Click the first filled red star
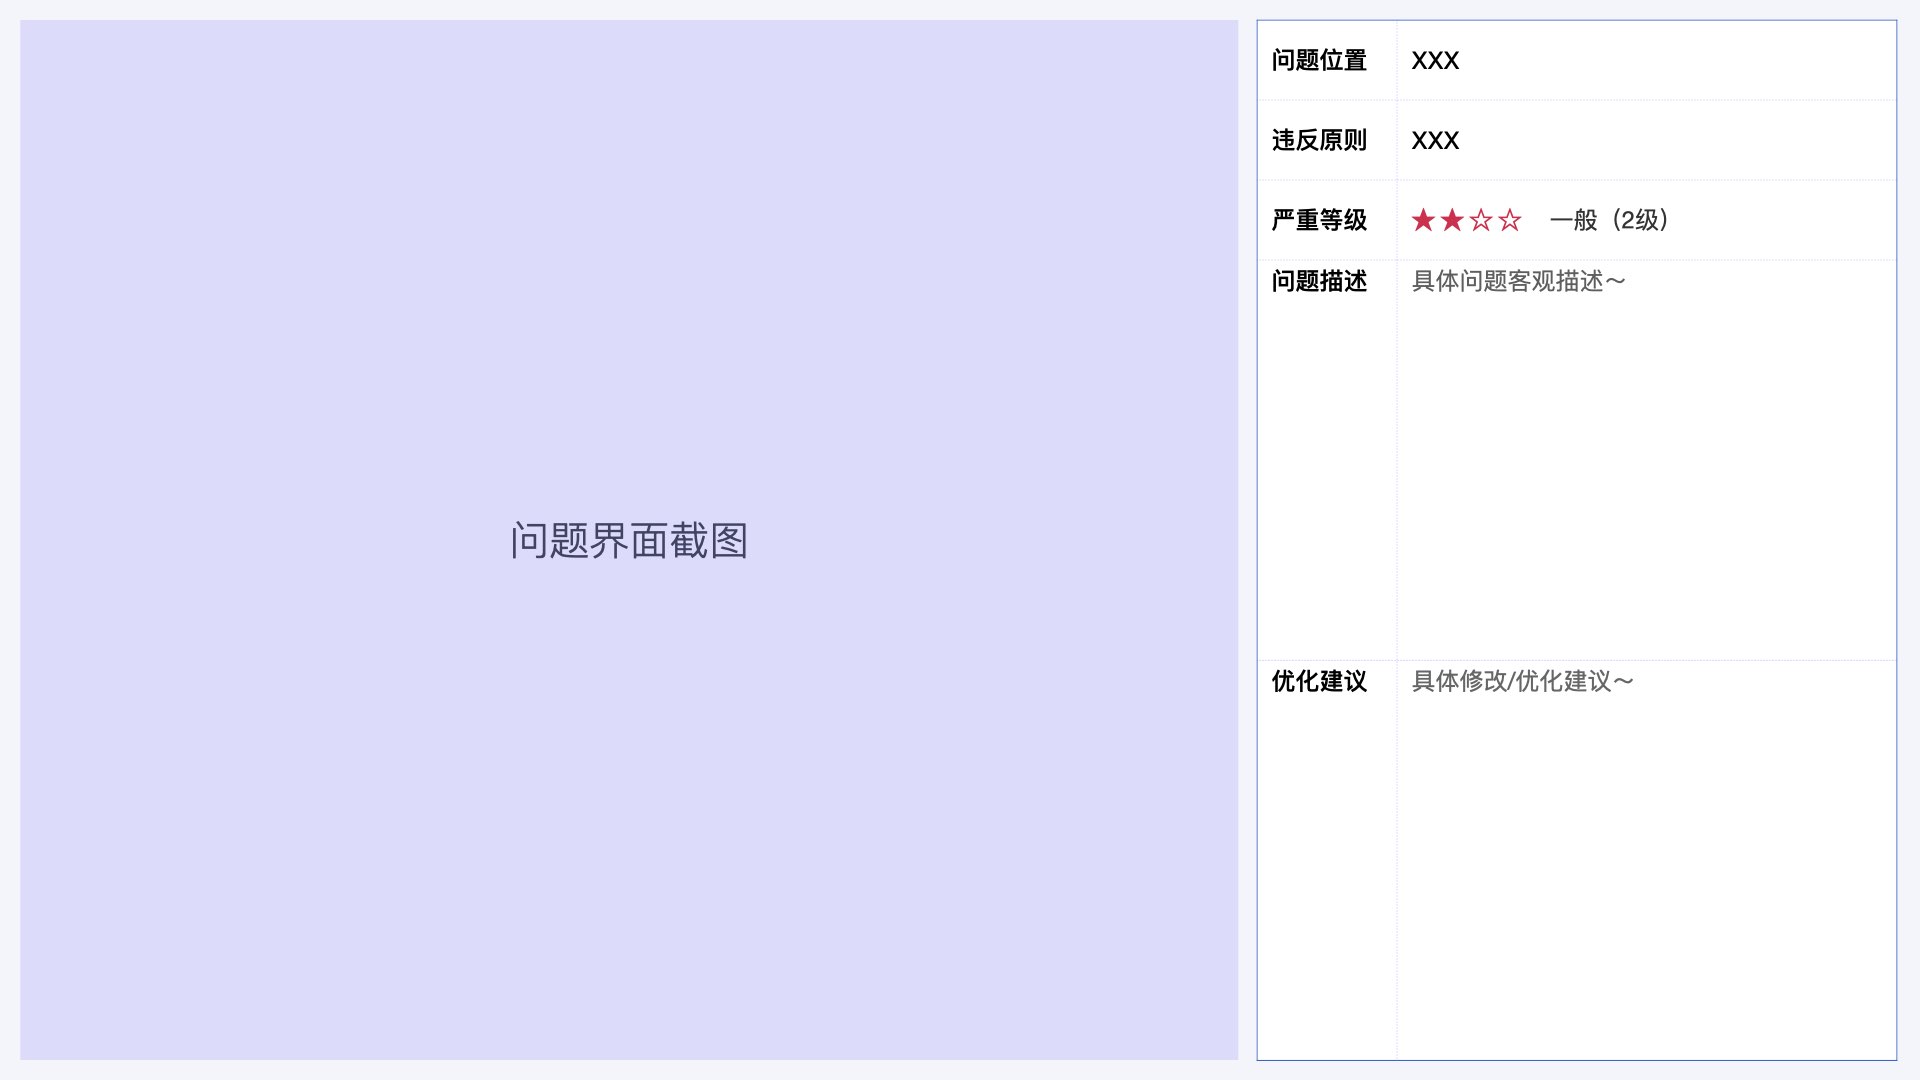1920x1080 pixels. click(1423, 220)
